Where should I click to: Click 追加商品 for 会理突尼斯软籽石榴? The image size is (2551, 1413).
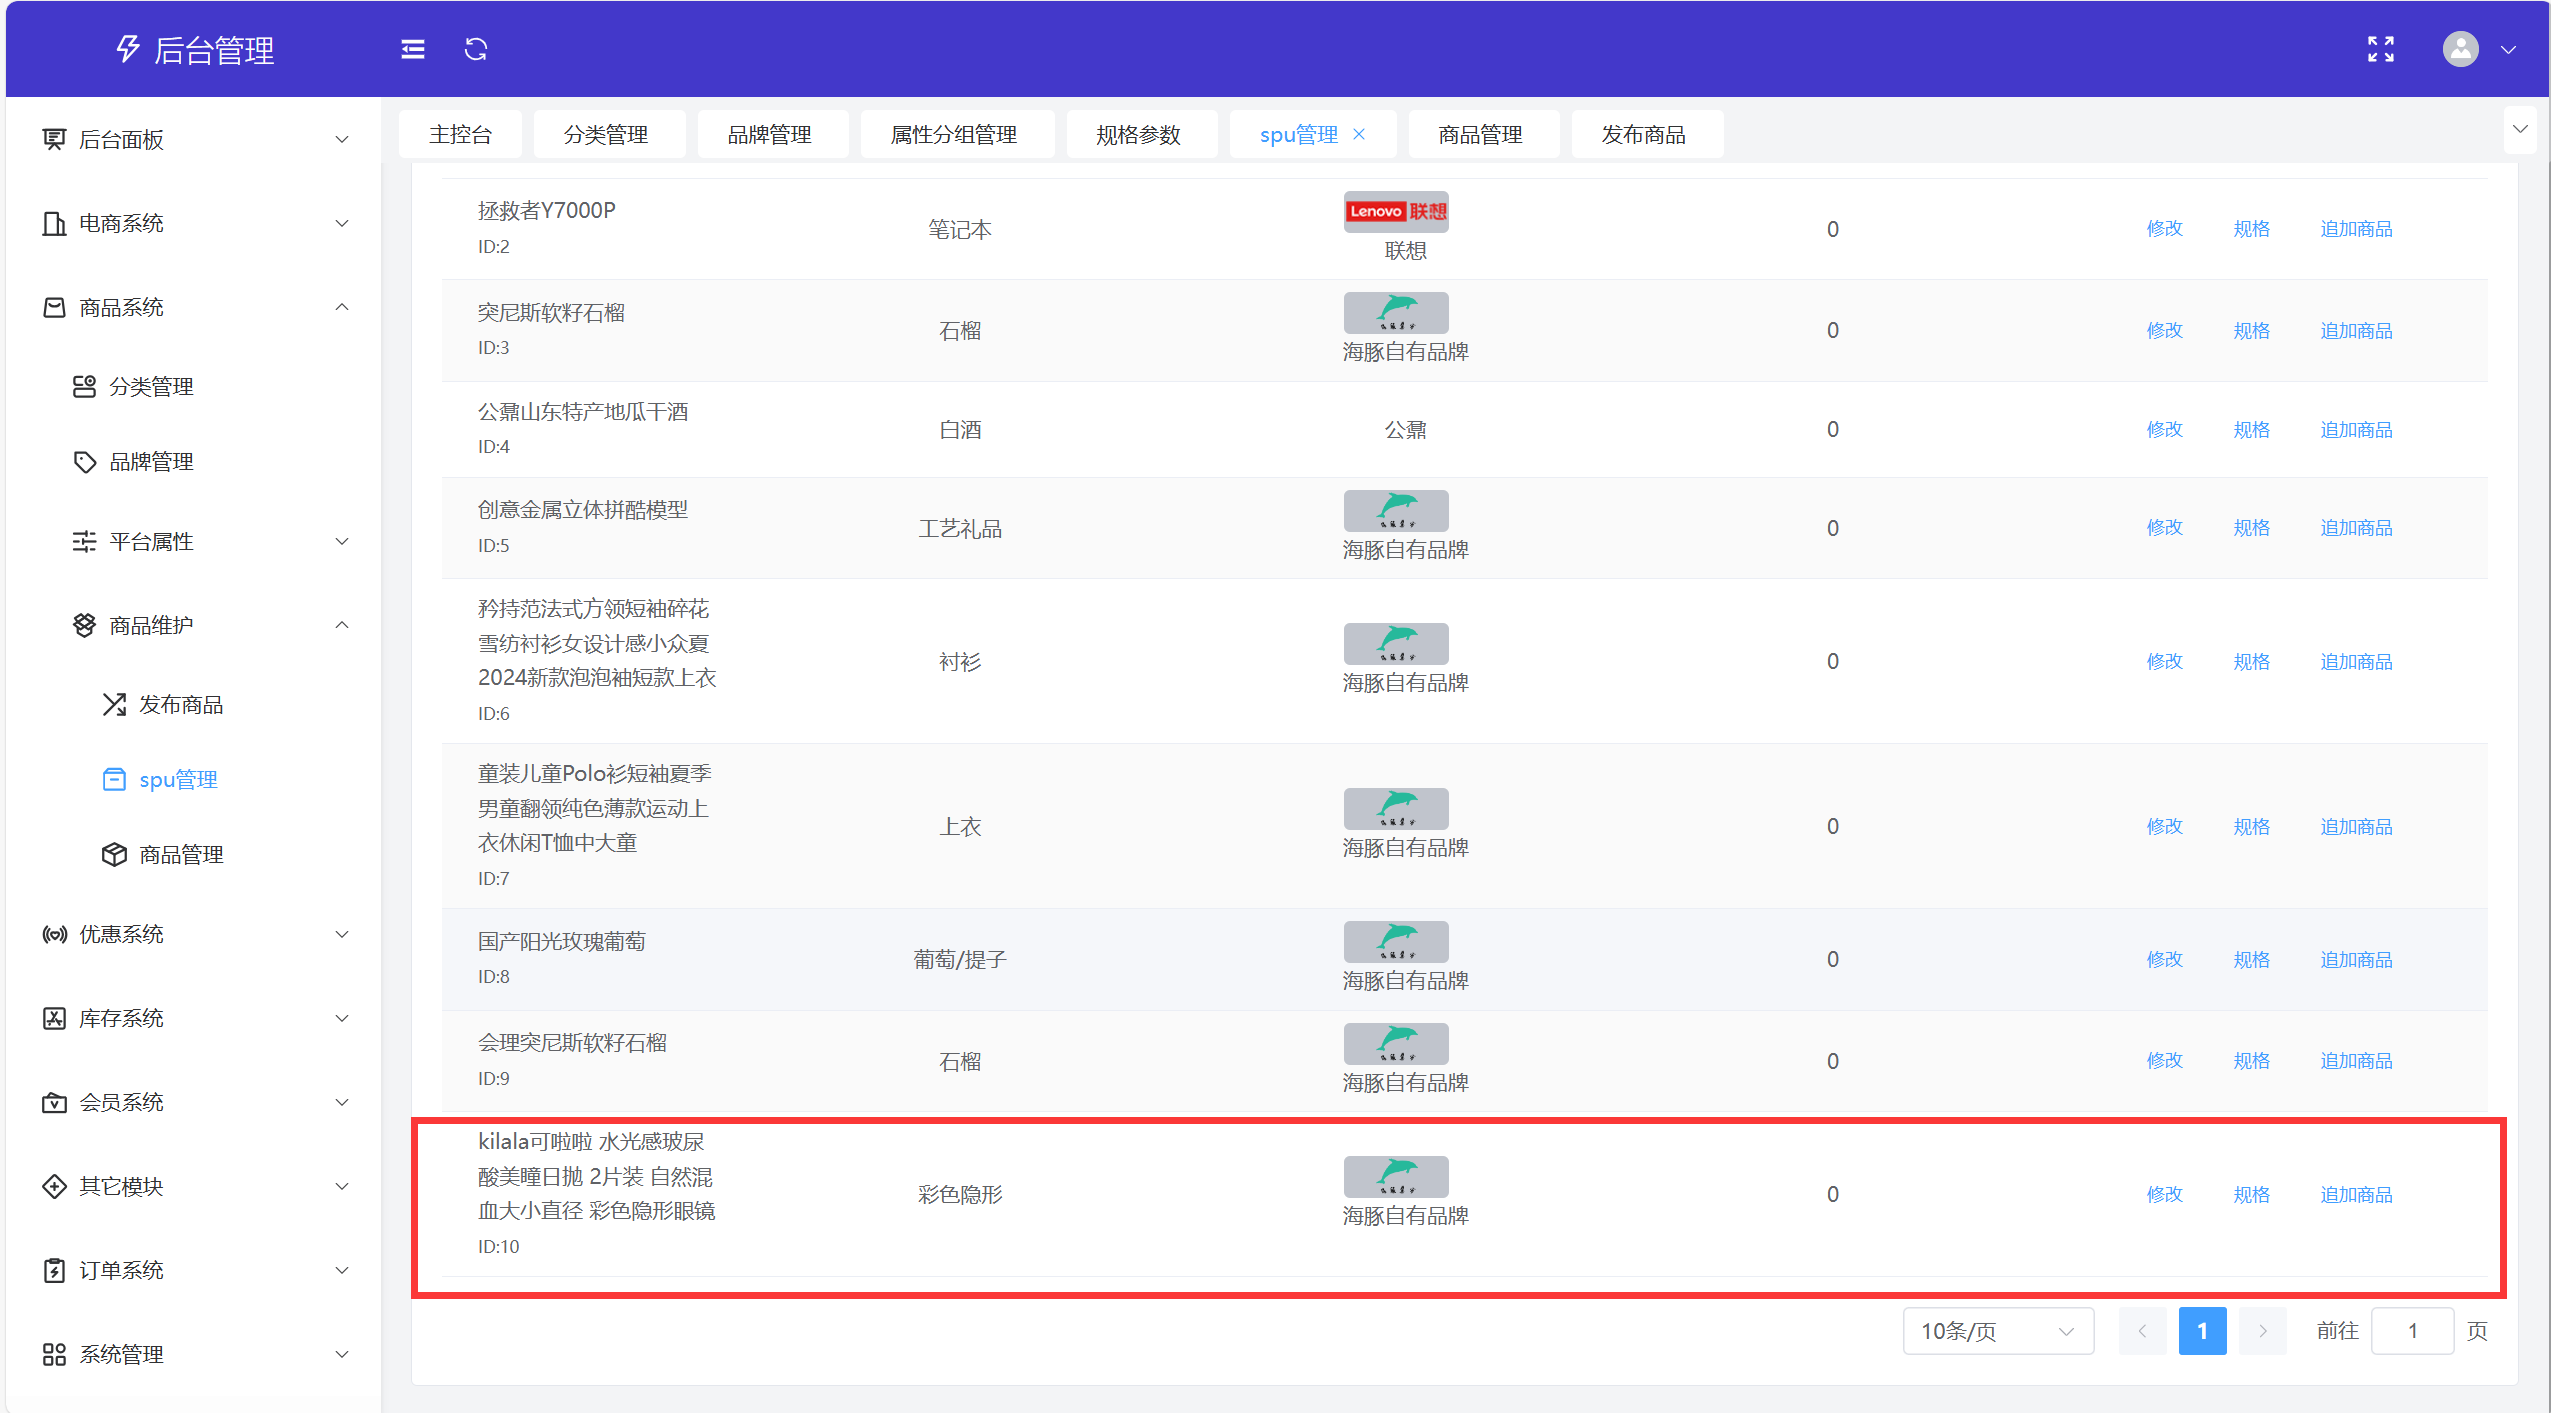(x=2356, y=1060)
